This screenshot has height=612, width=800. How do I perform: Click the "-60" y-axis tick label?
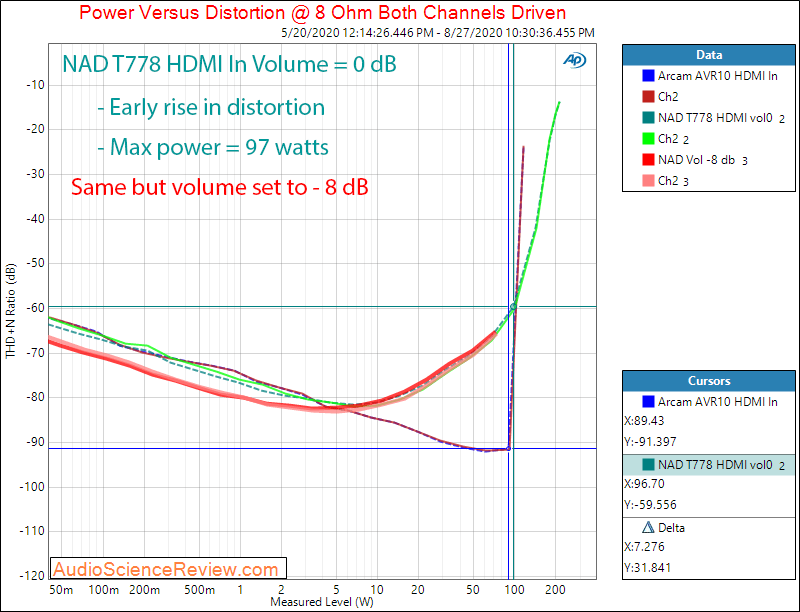[34, 308]
